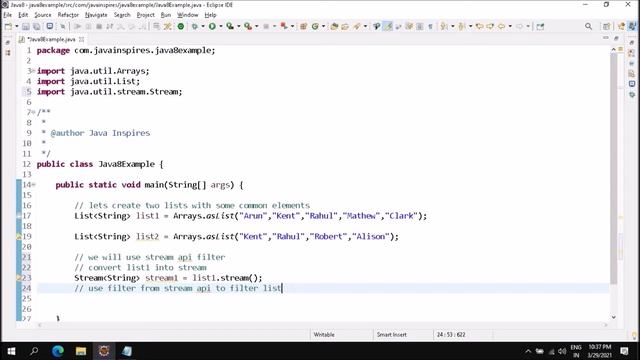Image resolution: width=640 pixels, height=360 pixels.
Task: Click the Save All icon
Action: coord(36,27)
